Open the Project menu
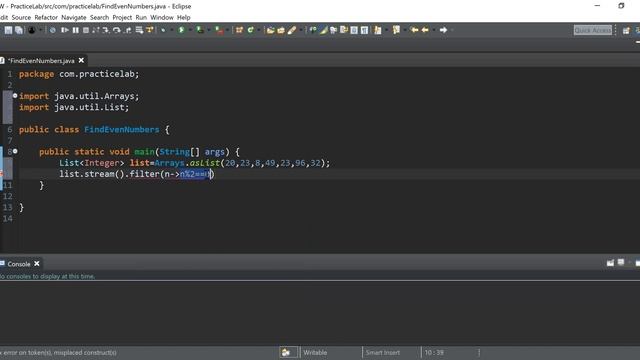 (x=122, y=18)
